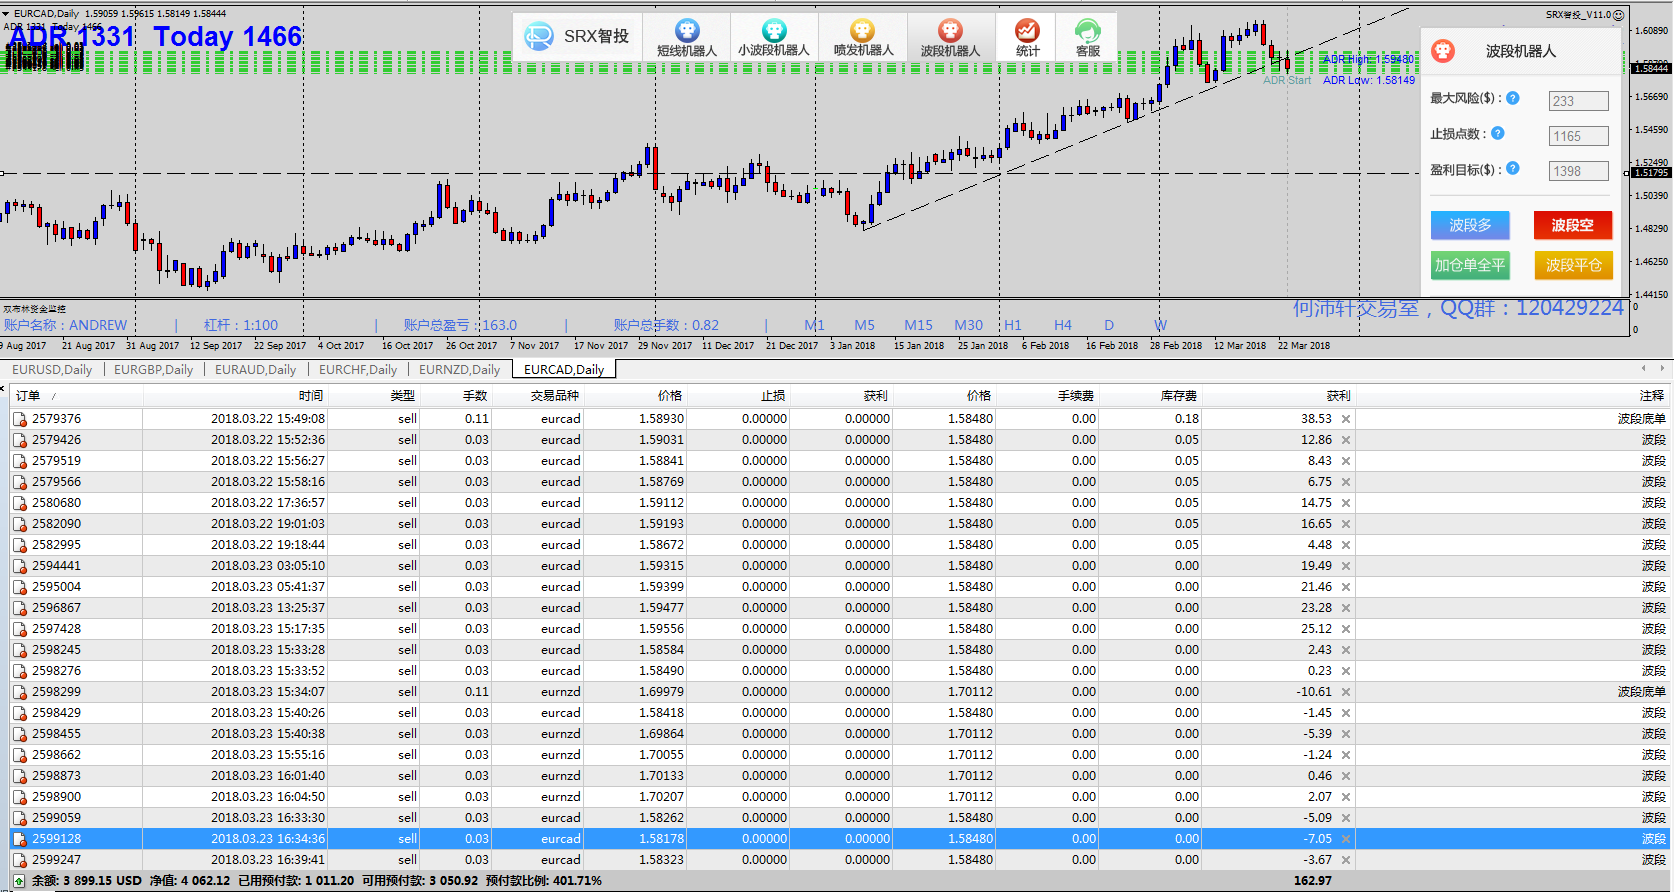Switch to the EURUSD,Daily chart tab
1674x892 pixels.
tap(52, 369)
